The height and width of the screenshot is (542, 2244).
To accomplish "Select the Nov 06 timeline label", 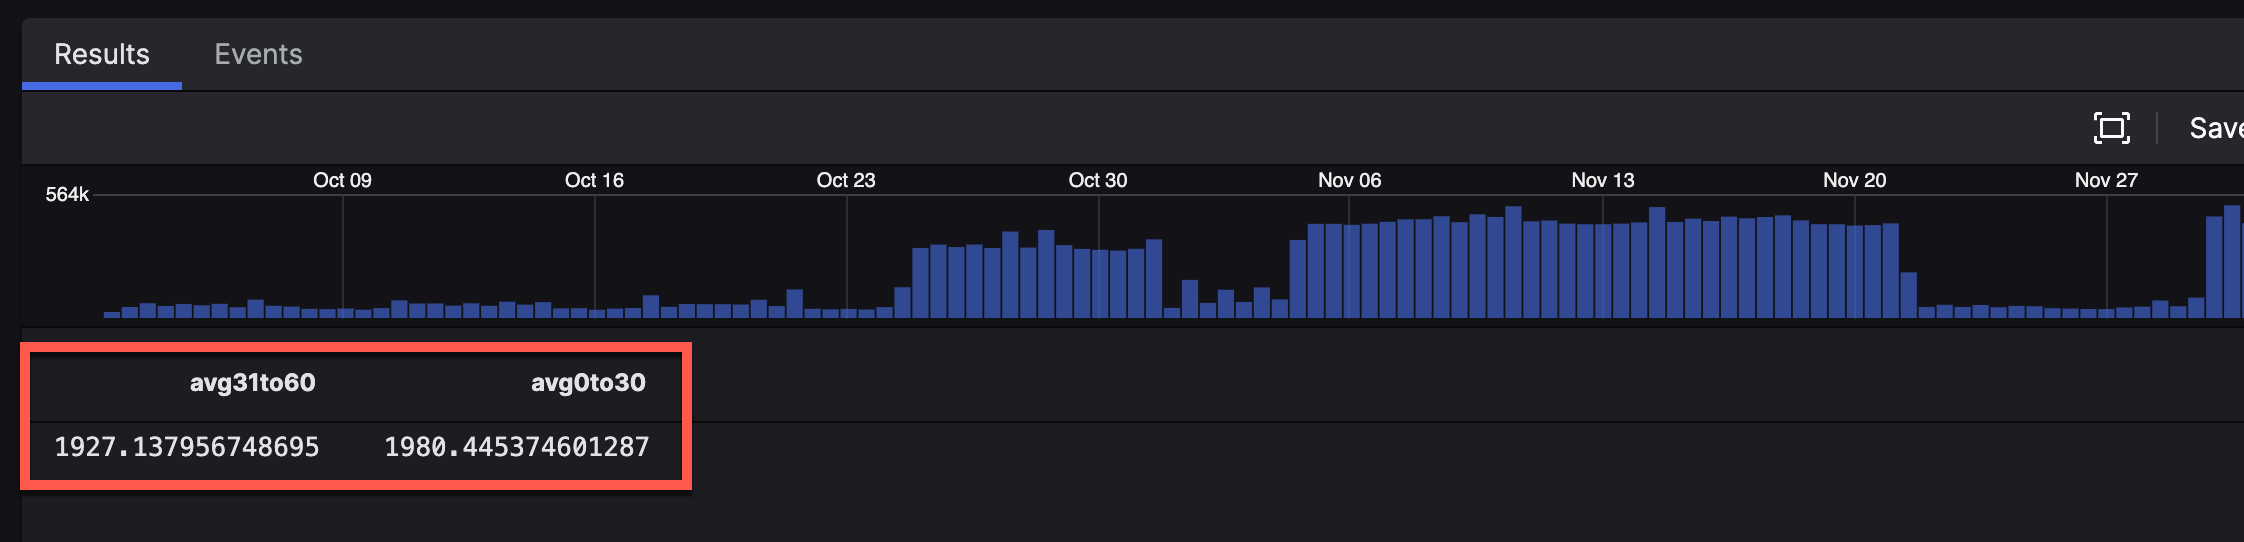I will pos(1349,180).
